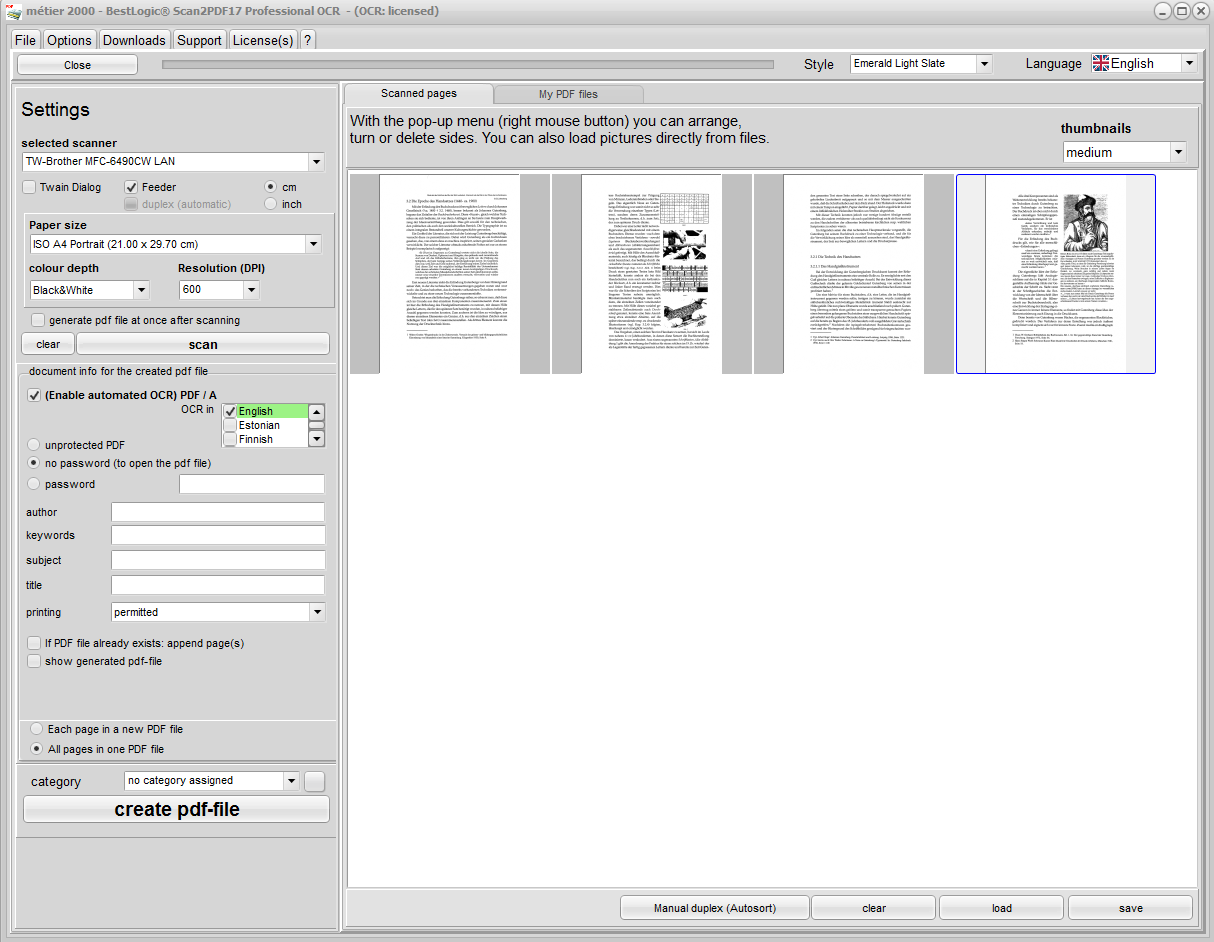Open the '?' help menu
The width and height of the screenshot is (1214, 942).
307,40
